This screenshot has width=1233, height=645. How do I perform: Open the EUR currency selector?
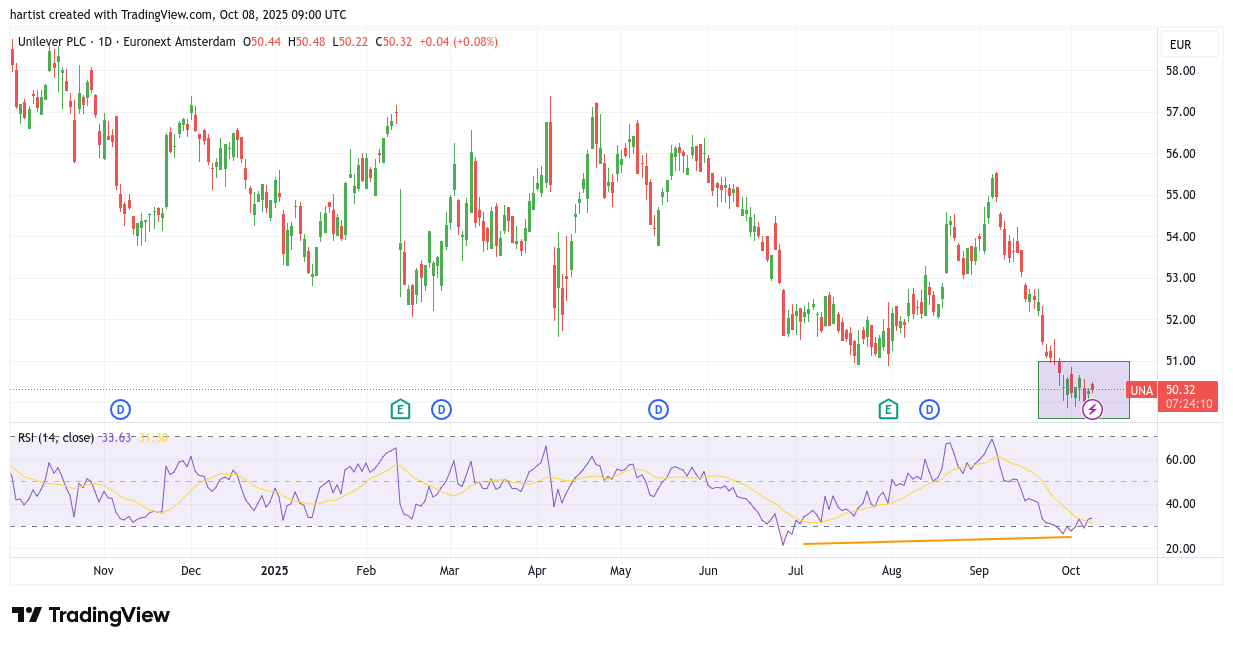1189,44
